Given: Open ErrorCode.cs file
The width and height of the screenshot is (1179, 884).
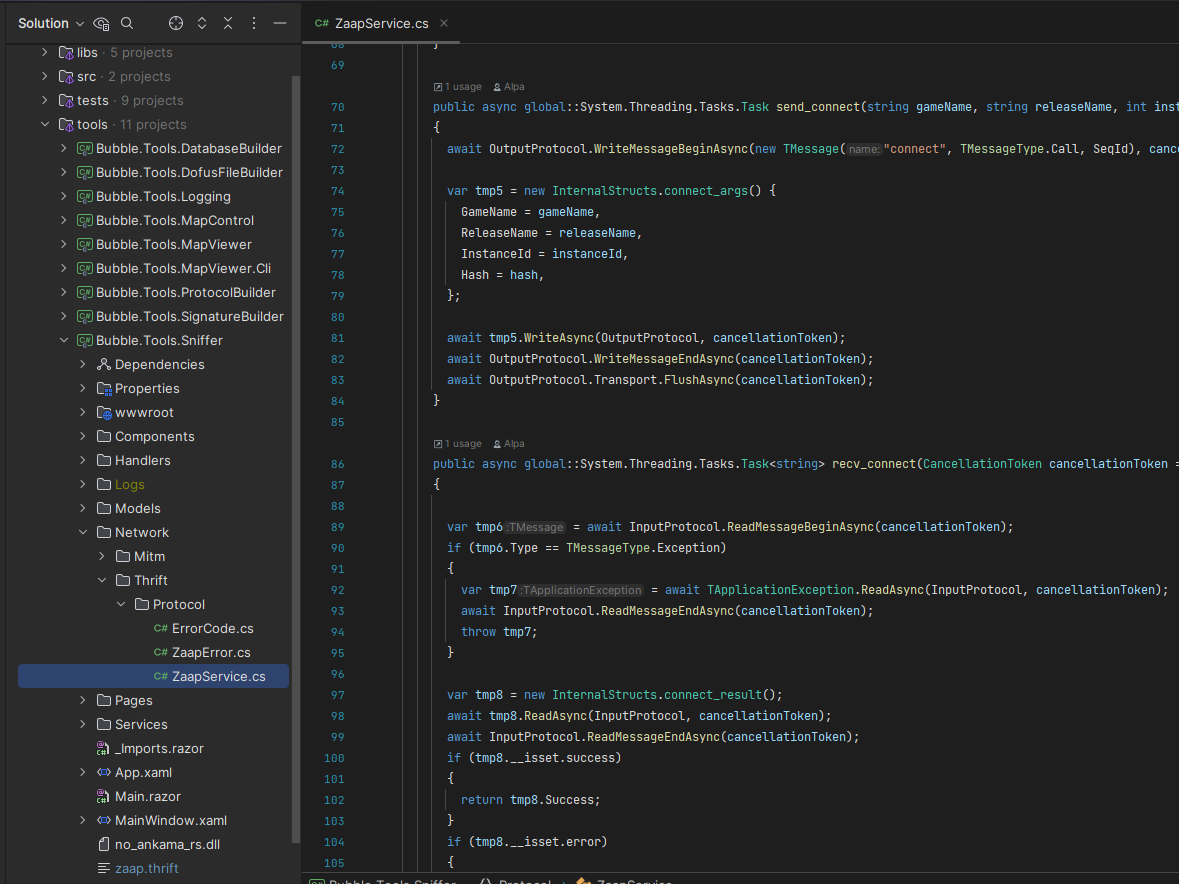Looking at the screenshot, I should [x=213, y=628].
